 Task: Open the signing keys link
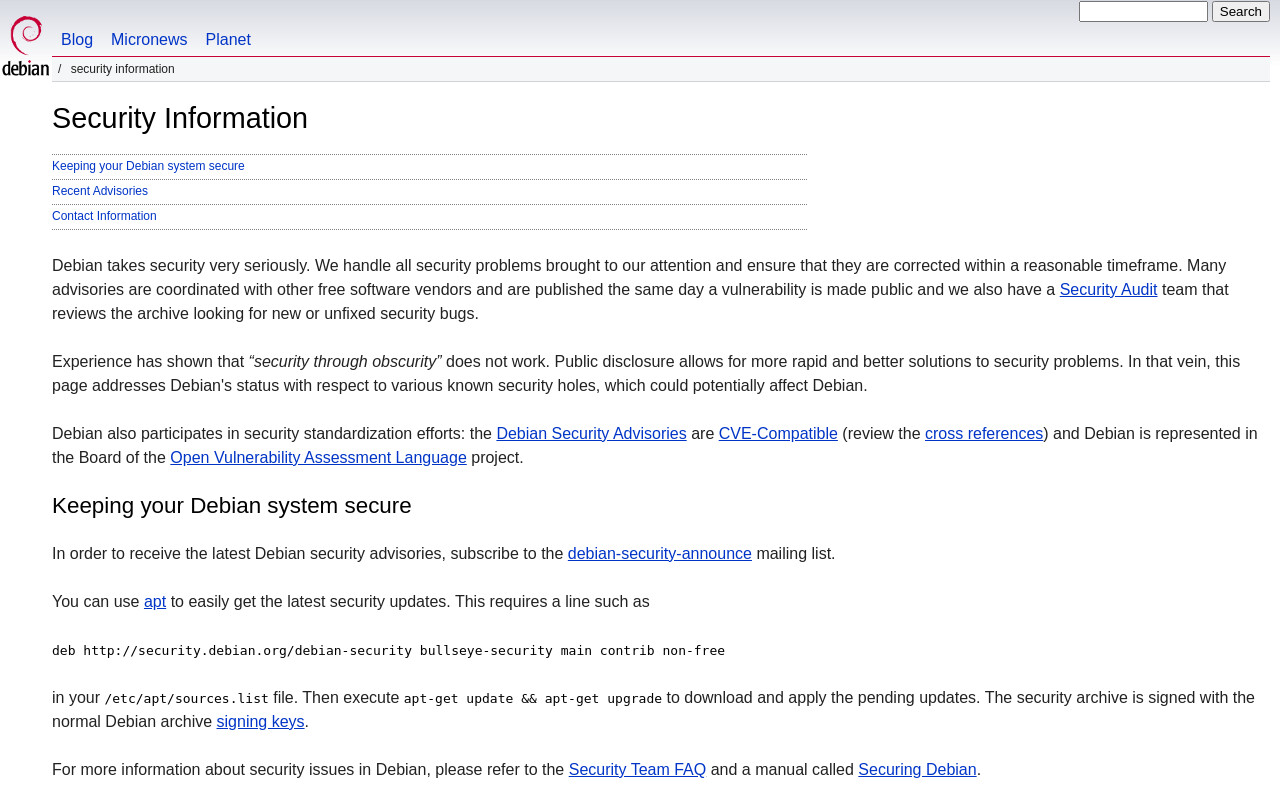(260, 722)
